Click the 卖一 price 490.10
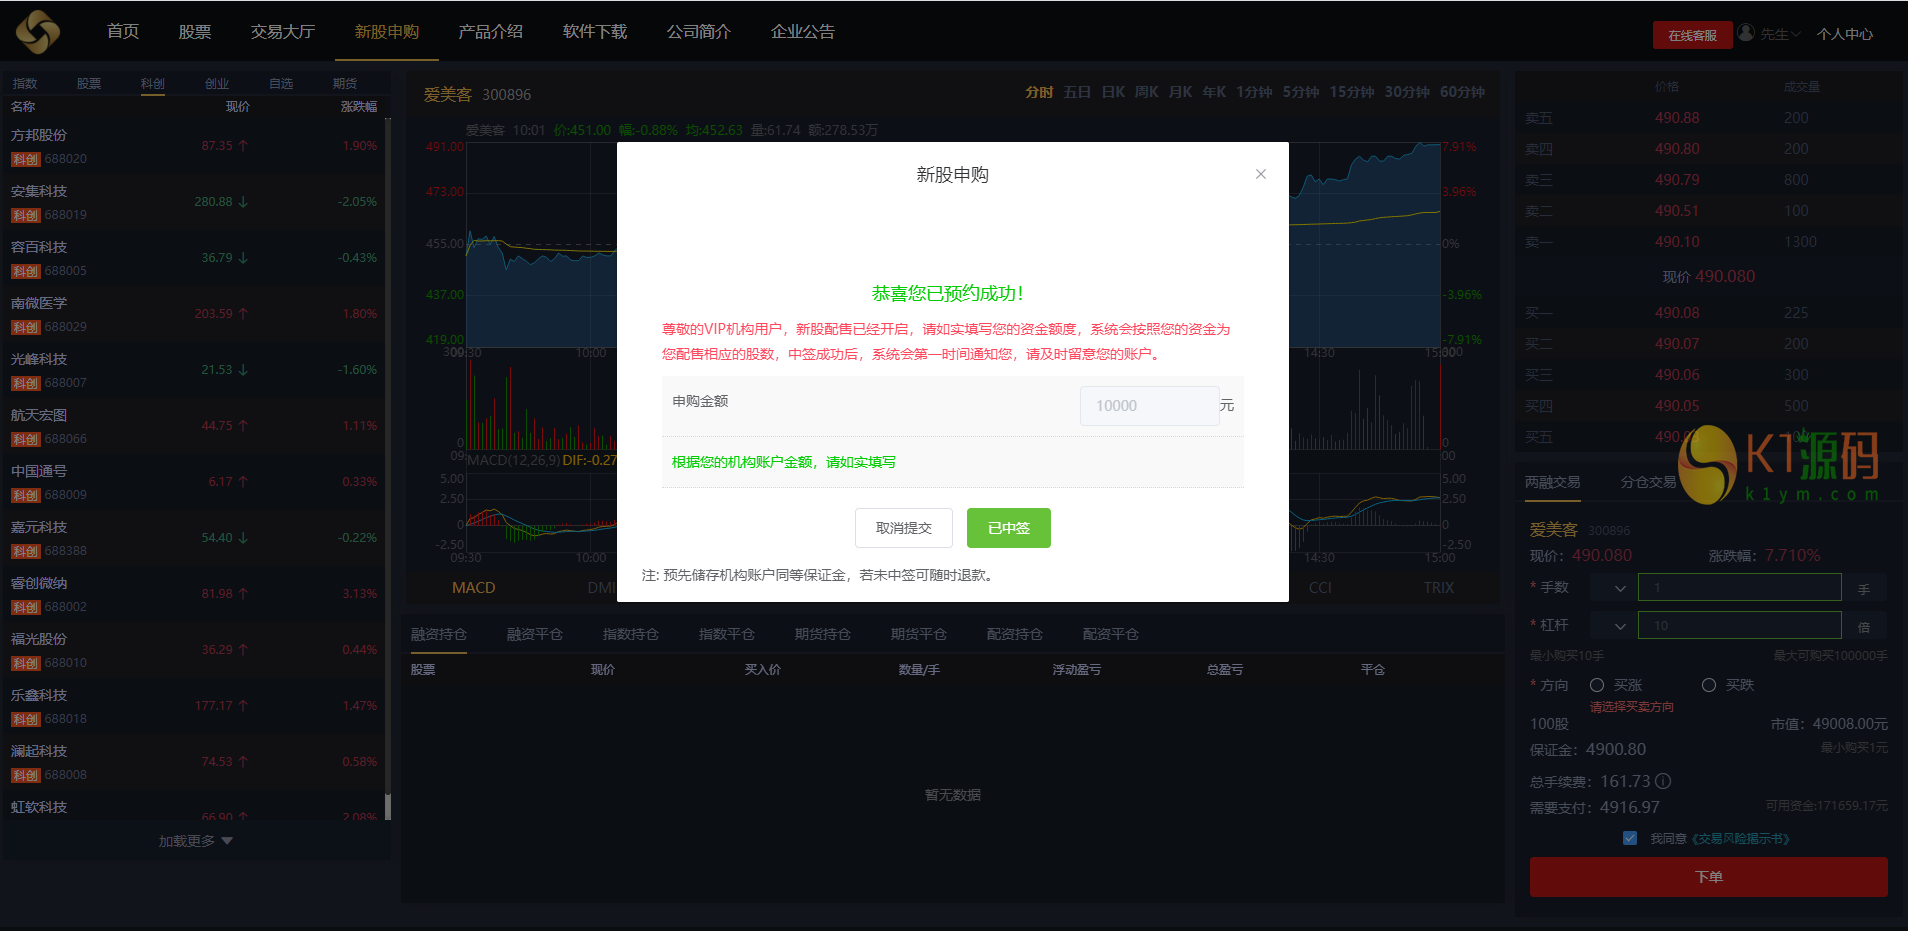Image resolution: width=1908 pixels, height=931 pixels. click(1677, 242)
